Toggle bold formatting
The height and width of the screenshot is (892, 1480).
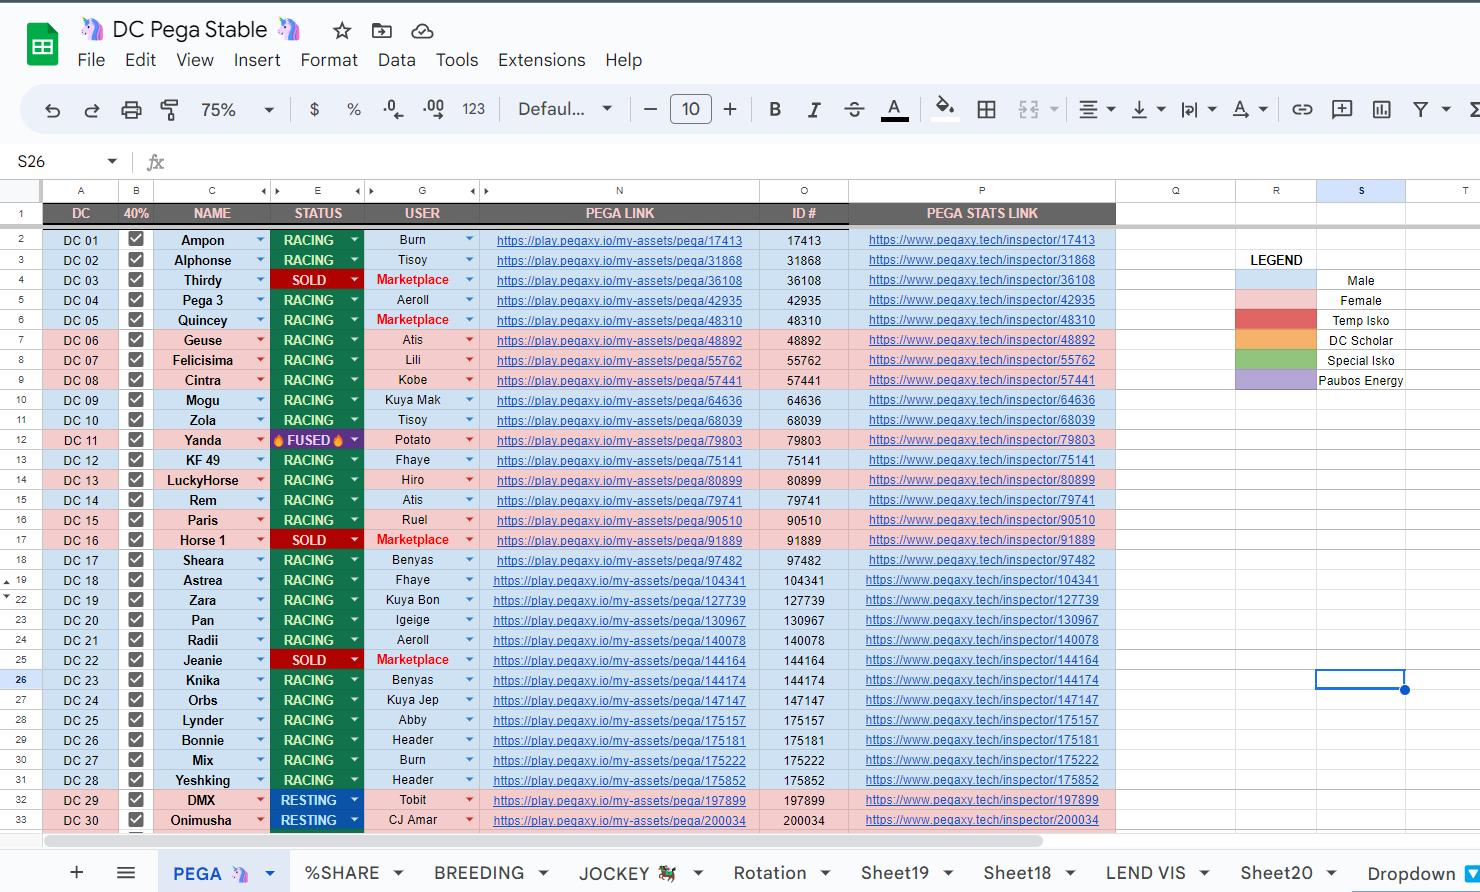pos(774,110)
